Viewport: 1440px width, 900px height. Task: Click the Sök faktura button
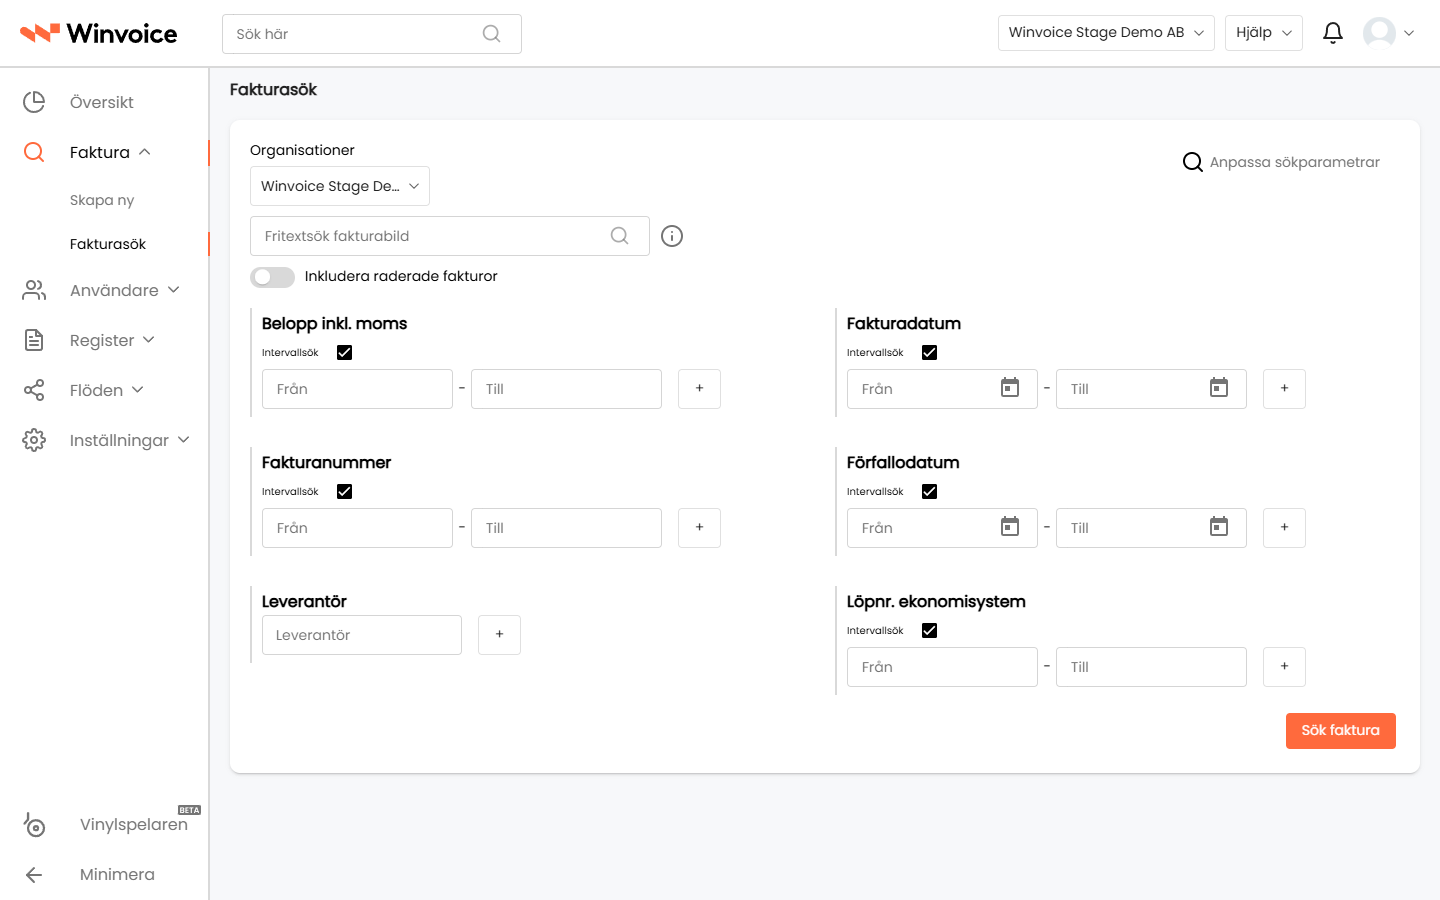1340,731
